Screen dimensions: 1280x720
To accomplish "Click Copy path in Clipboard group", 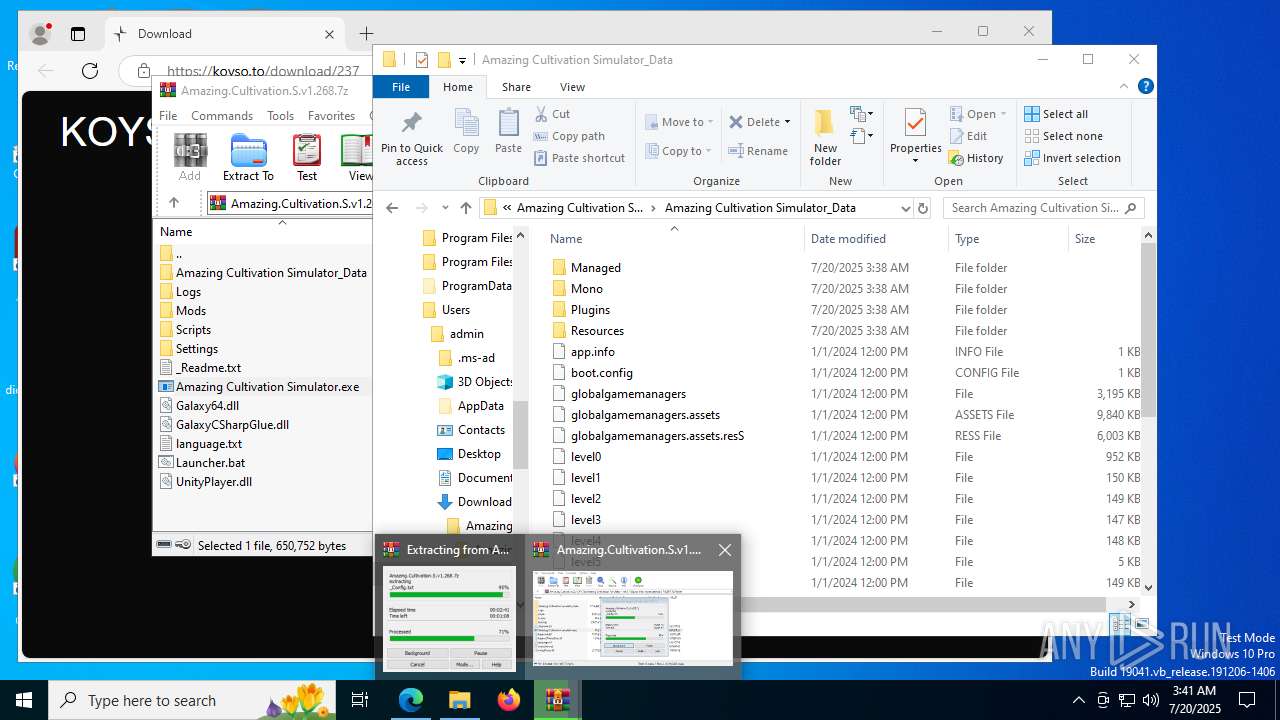I will point(569,136).
